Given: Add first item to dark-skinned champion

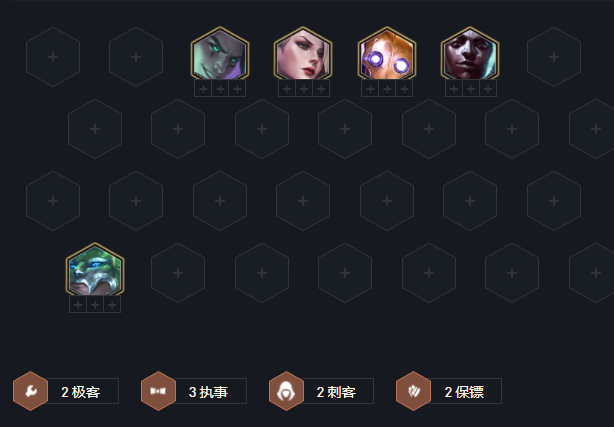Looking at the screenshot, I should (454, 89).
